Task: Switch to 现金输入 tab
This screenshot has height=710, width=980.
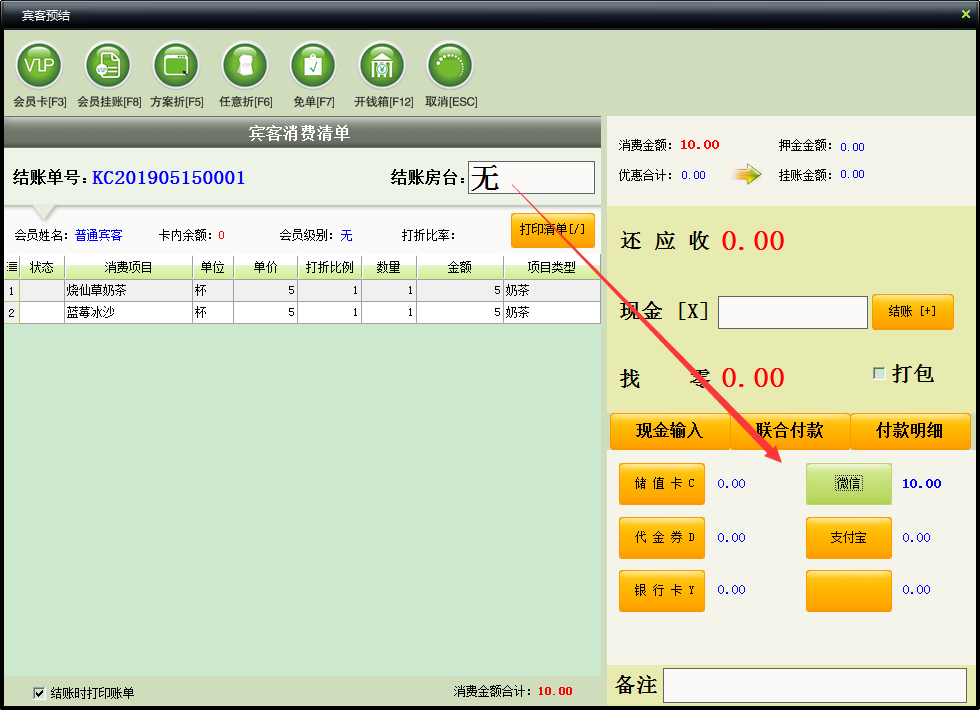Action: tap(670, 431)
